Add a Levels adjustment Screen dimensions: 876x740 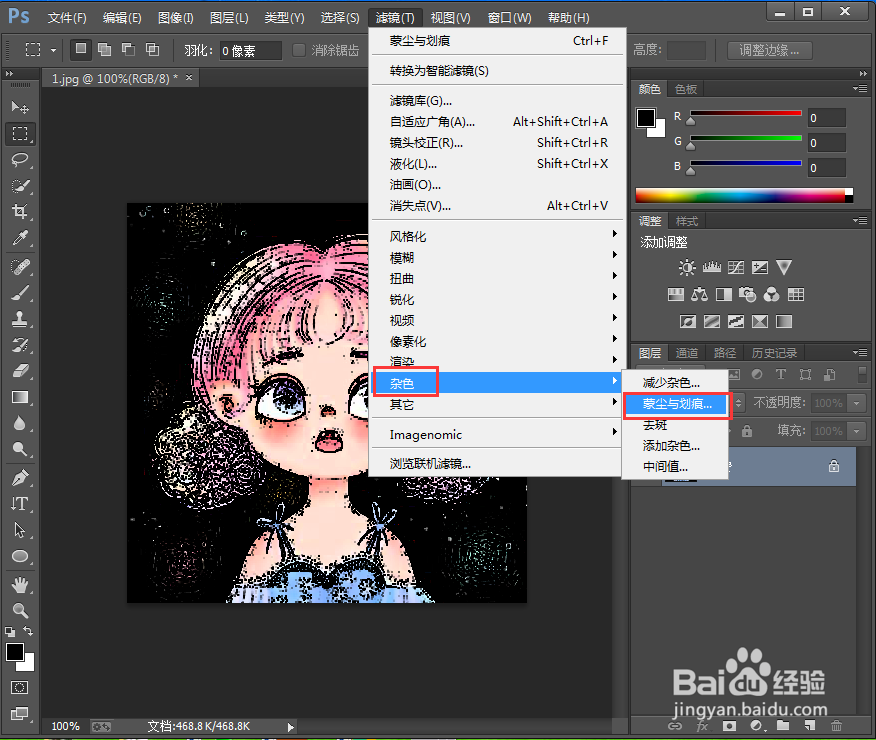pos(711,268)
